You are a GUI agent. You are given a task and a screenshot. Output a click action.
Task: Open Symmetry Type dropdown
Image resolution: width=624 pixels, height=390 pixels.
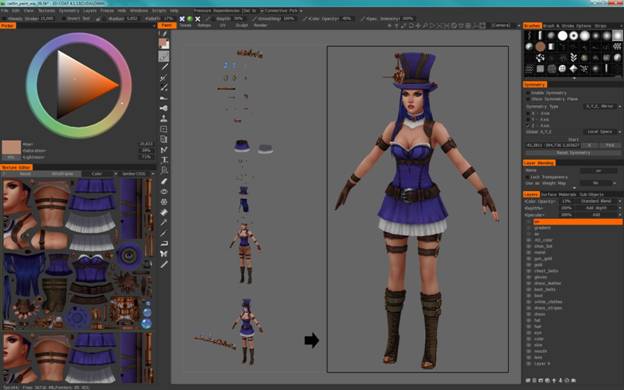602,107
